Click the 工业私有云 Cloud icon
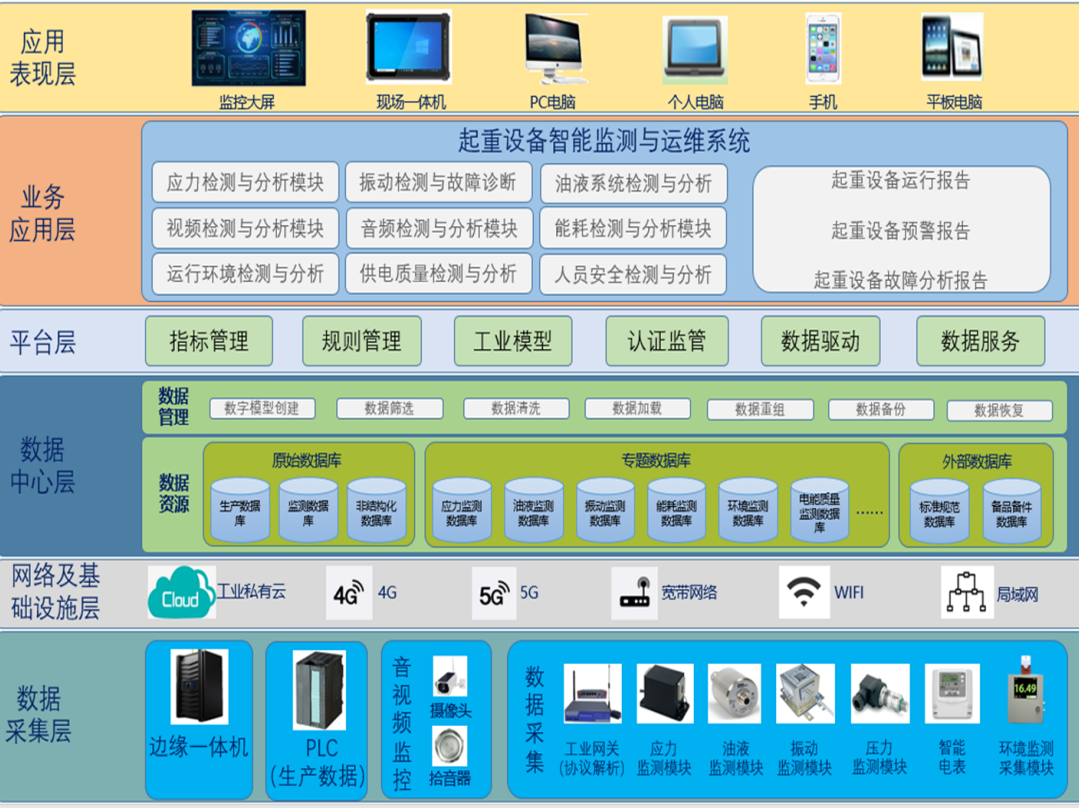 181,593
